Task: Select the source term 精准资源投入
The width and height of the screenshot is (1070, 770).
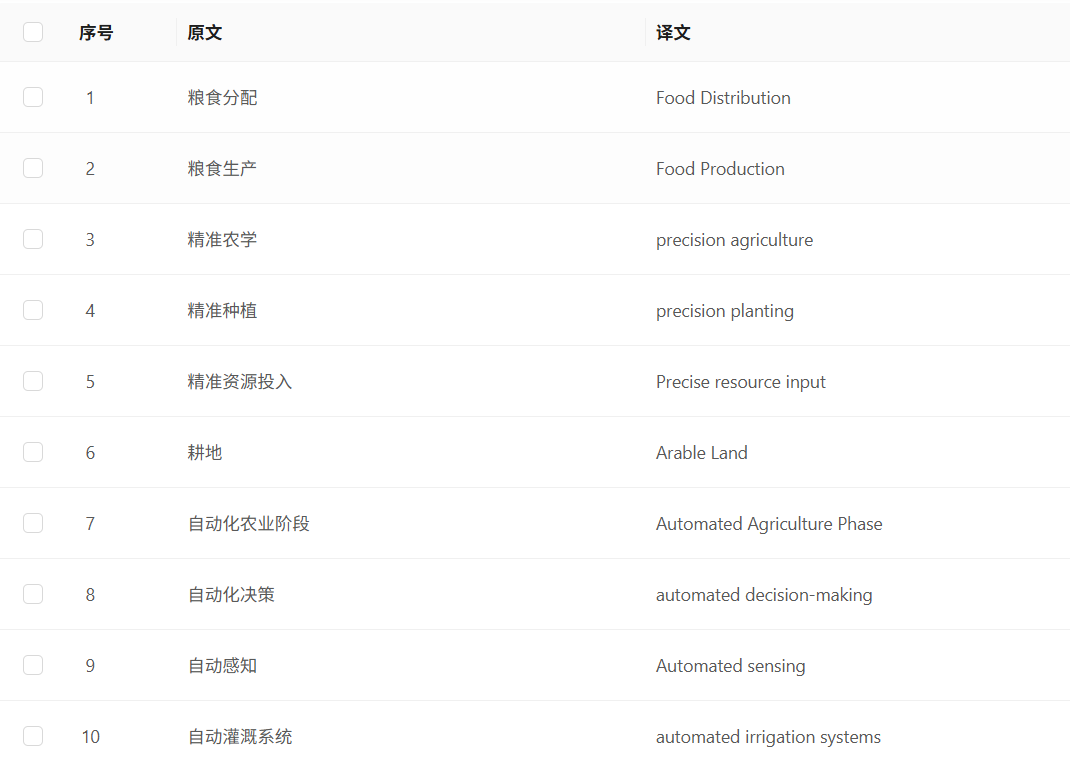Action: (x=240, y=382)
